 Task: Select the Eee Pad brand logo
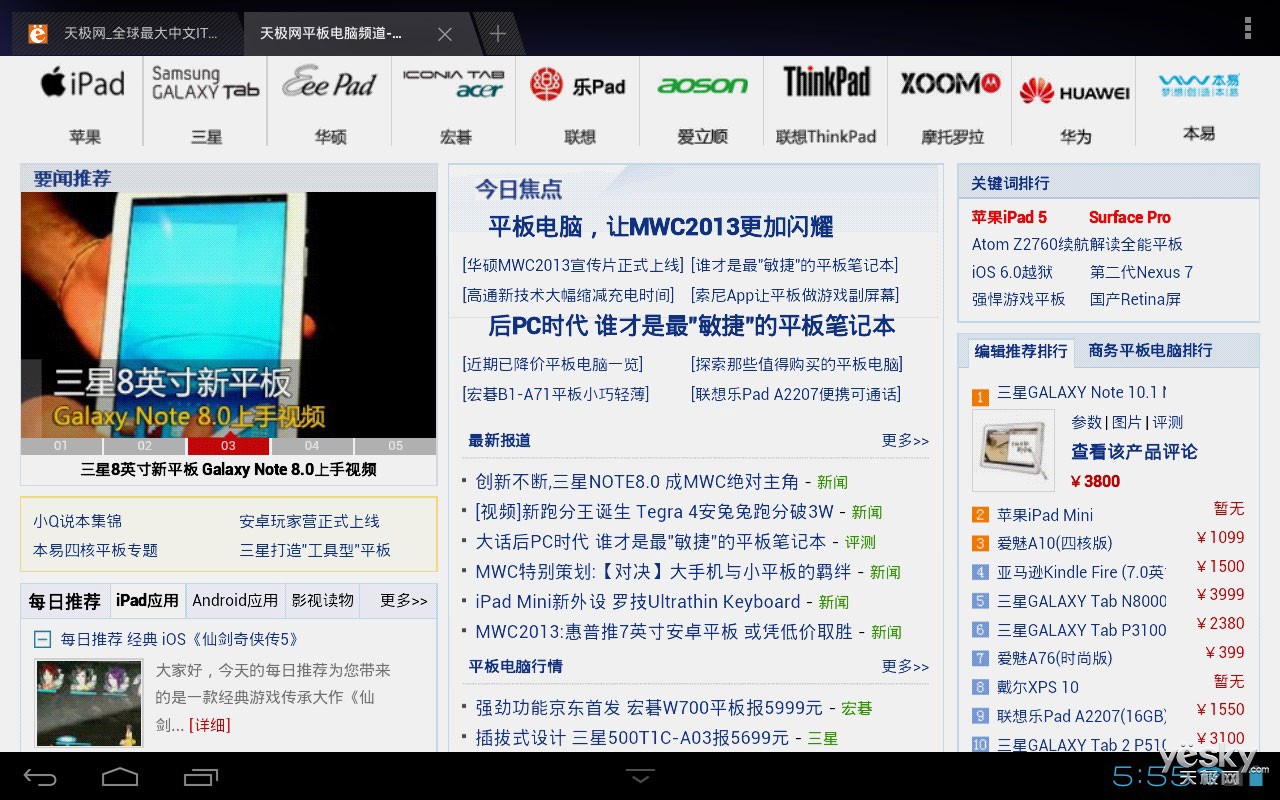coord(329,83)
